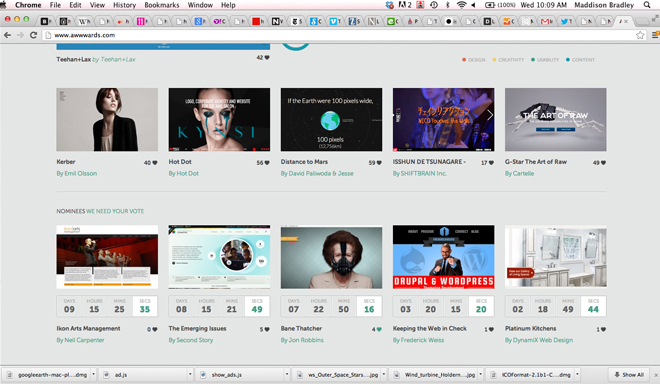Like Kerber using its heart icon

(x=154, y=163)
